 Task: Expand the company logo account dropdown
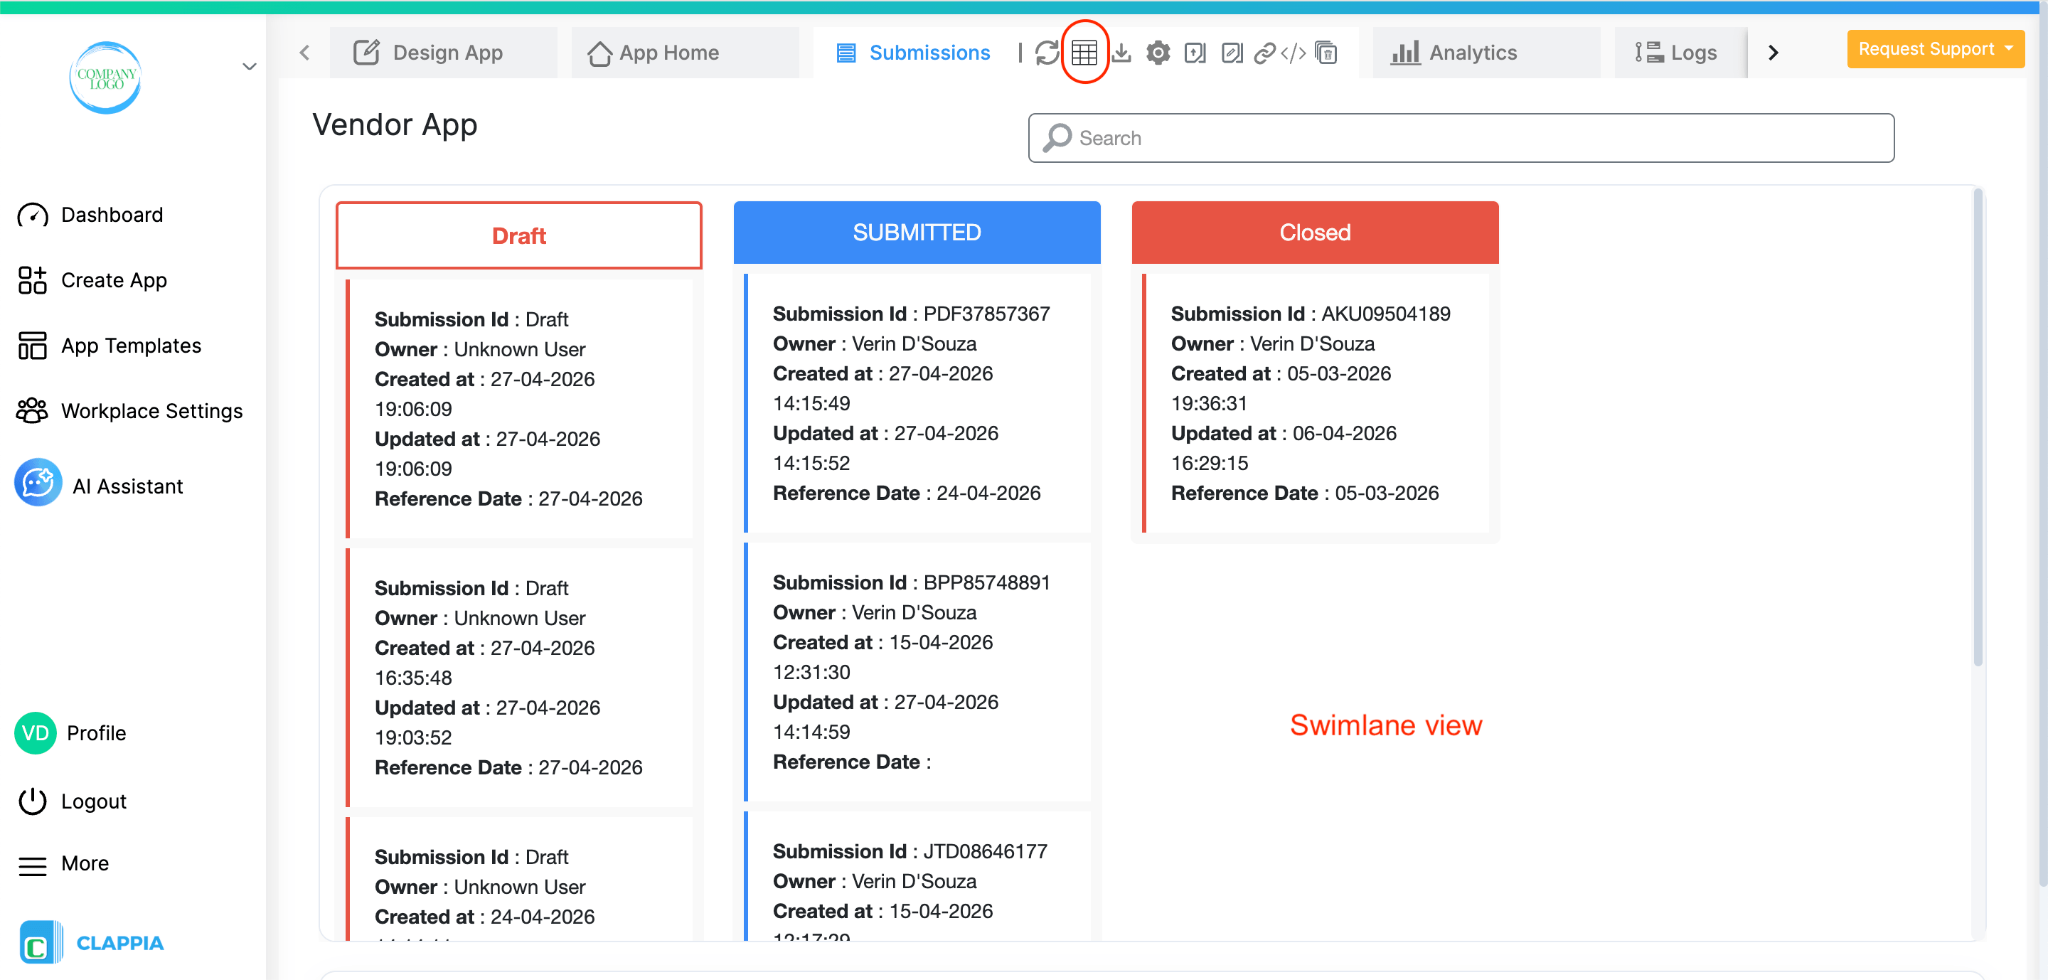click(x=249, y=66)
